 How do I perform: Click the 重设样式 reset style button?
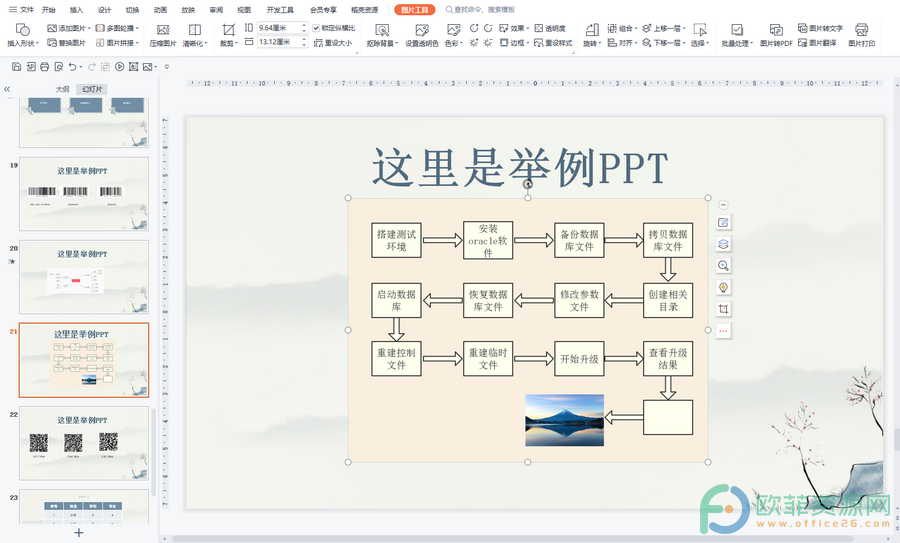(x=553, y=42)
